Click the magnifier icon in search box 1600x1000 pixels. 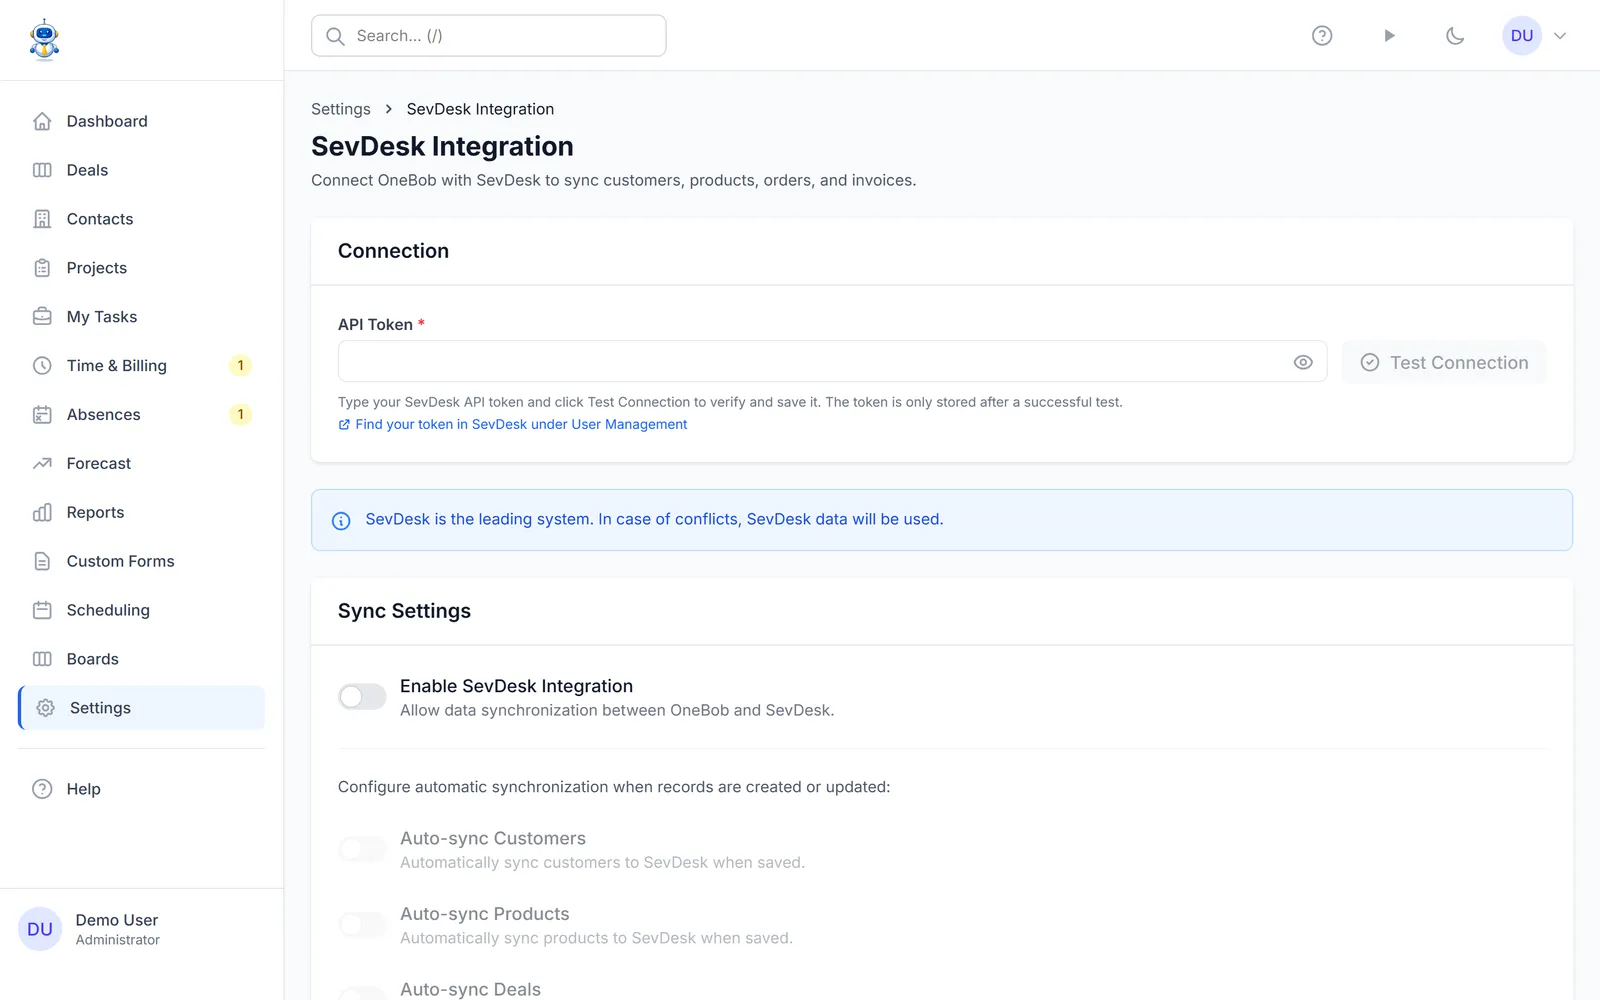[336, 36]
